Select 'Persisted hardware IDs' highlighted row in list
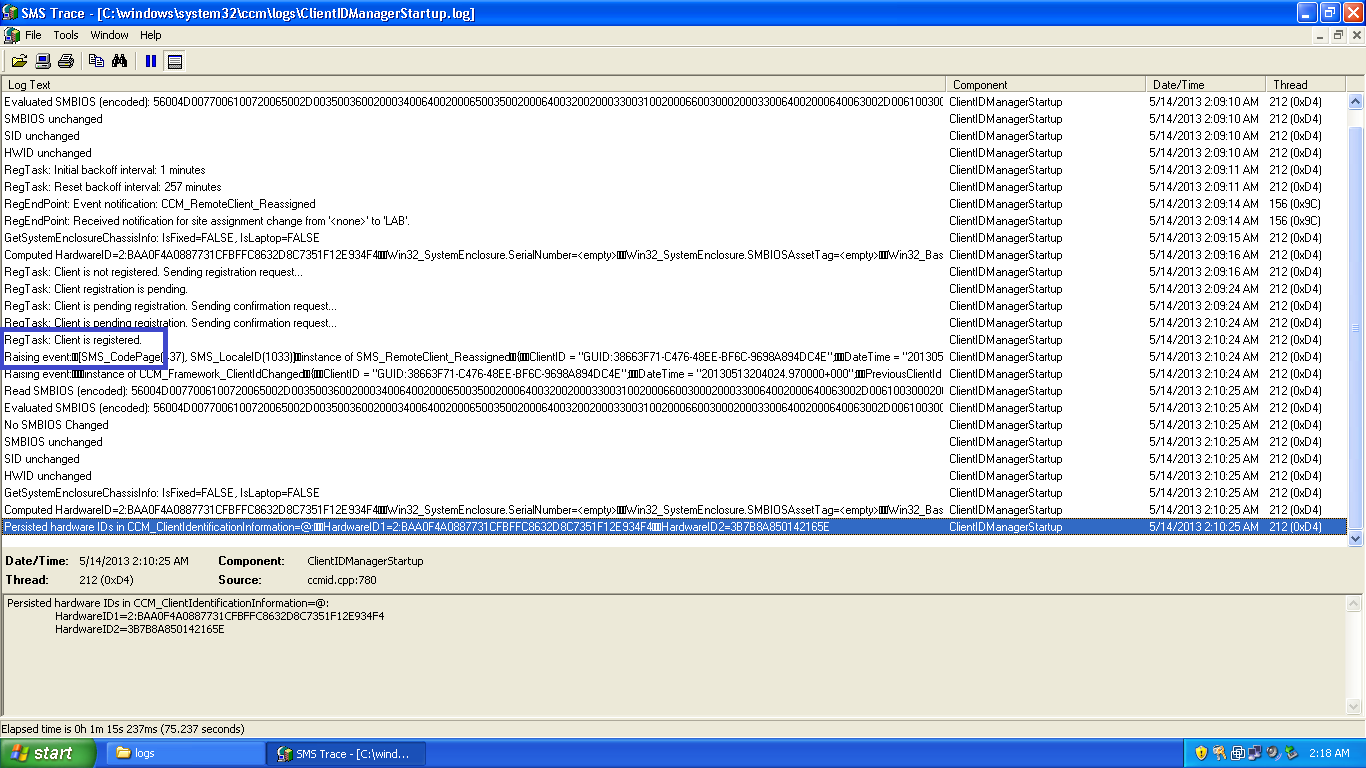This screenshot has width=1366, height=768. tap(675, 527)
